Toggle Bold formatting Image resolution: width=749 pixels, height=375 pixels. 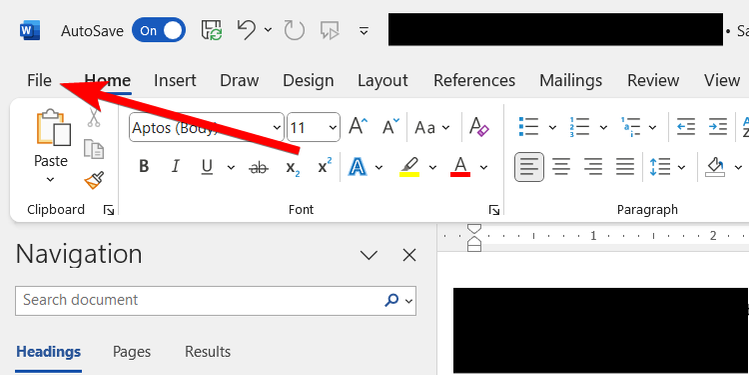pos(144,166)
